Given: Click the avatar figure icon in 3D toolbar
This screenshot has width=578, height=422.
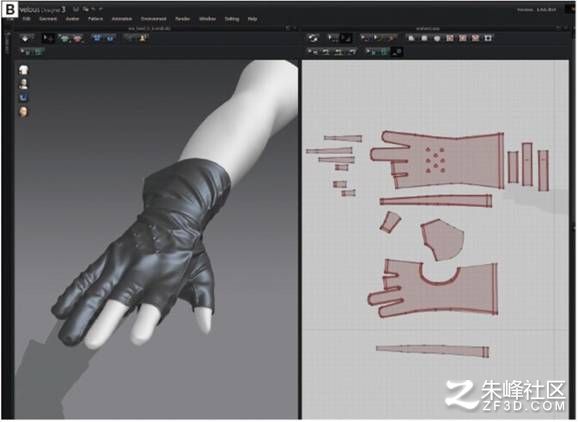Looking at the screenshot, I should (x=142, y=38).
